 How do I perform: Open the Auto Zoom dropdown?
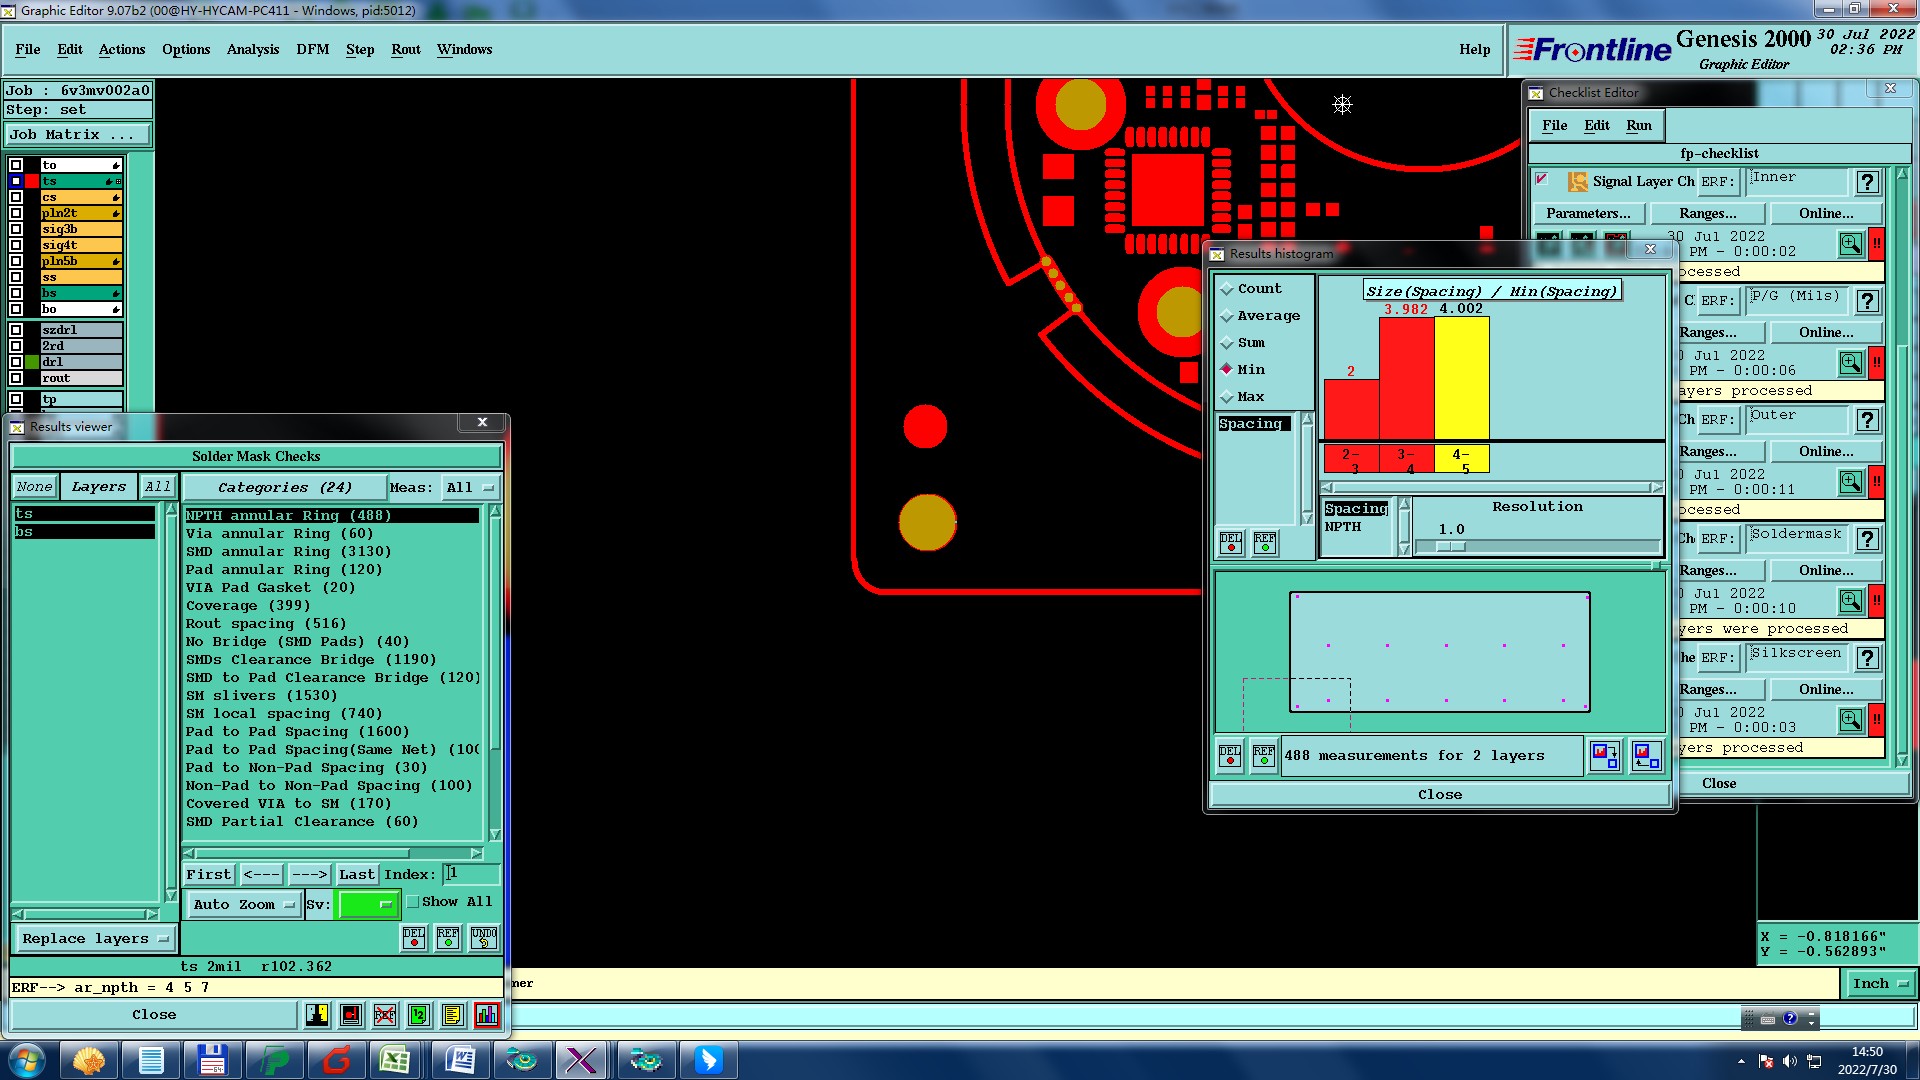[244, 905]
